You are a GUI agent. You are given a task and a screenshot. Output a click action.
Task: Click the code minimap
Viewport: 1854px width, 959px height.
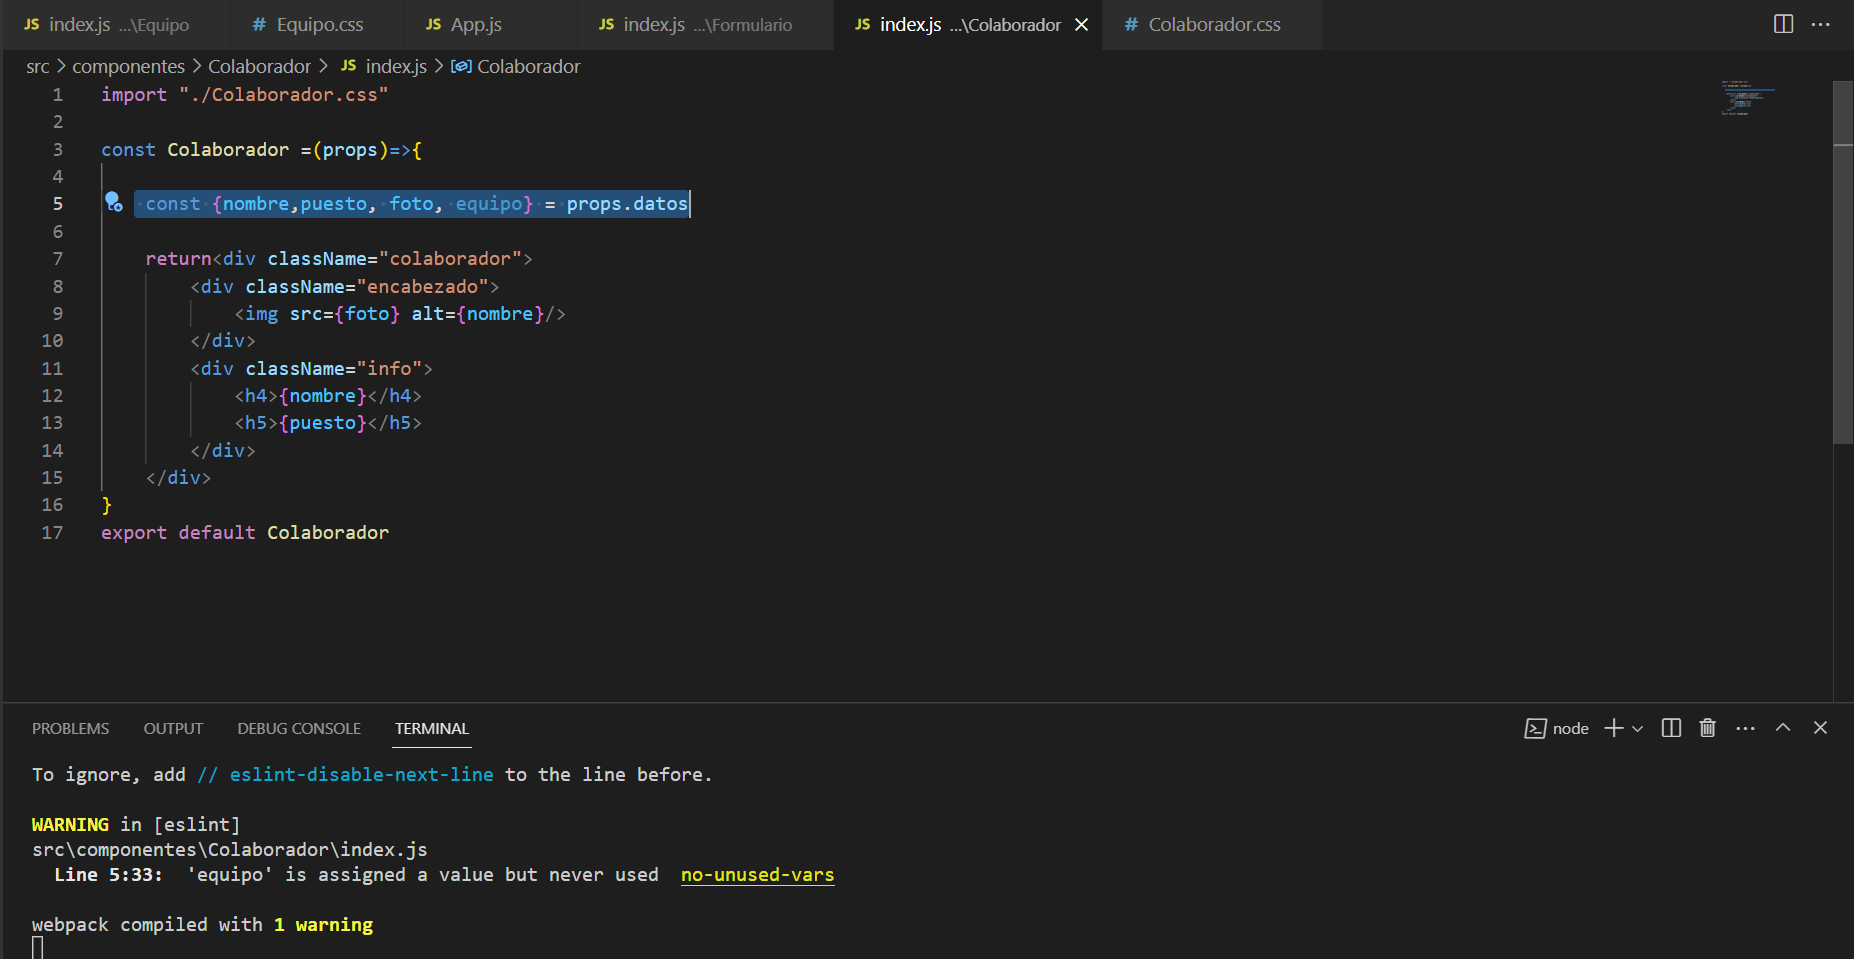point(1748,98)
